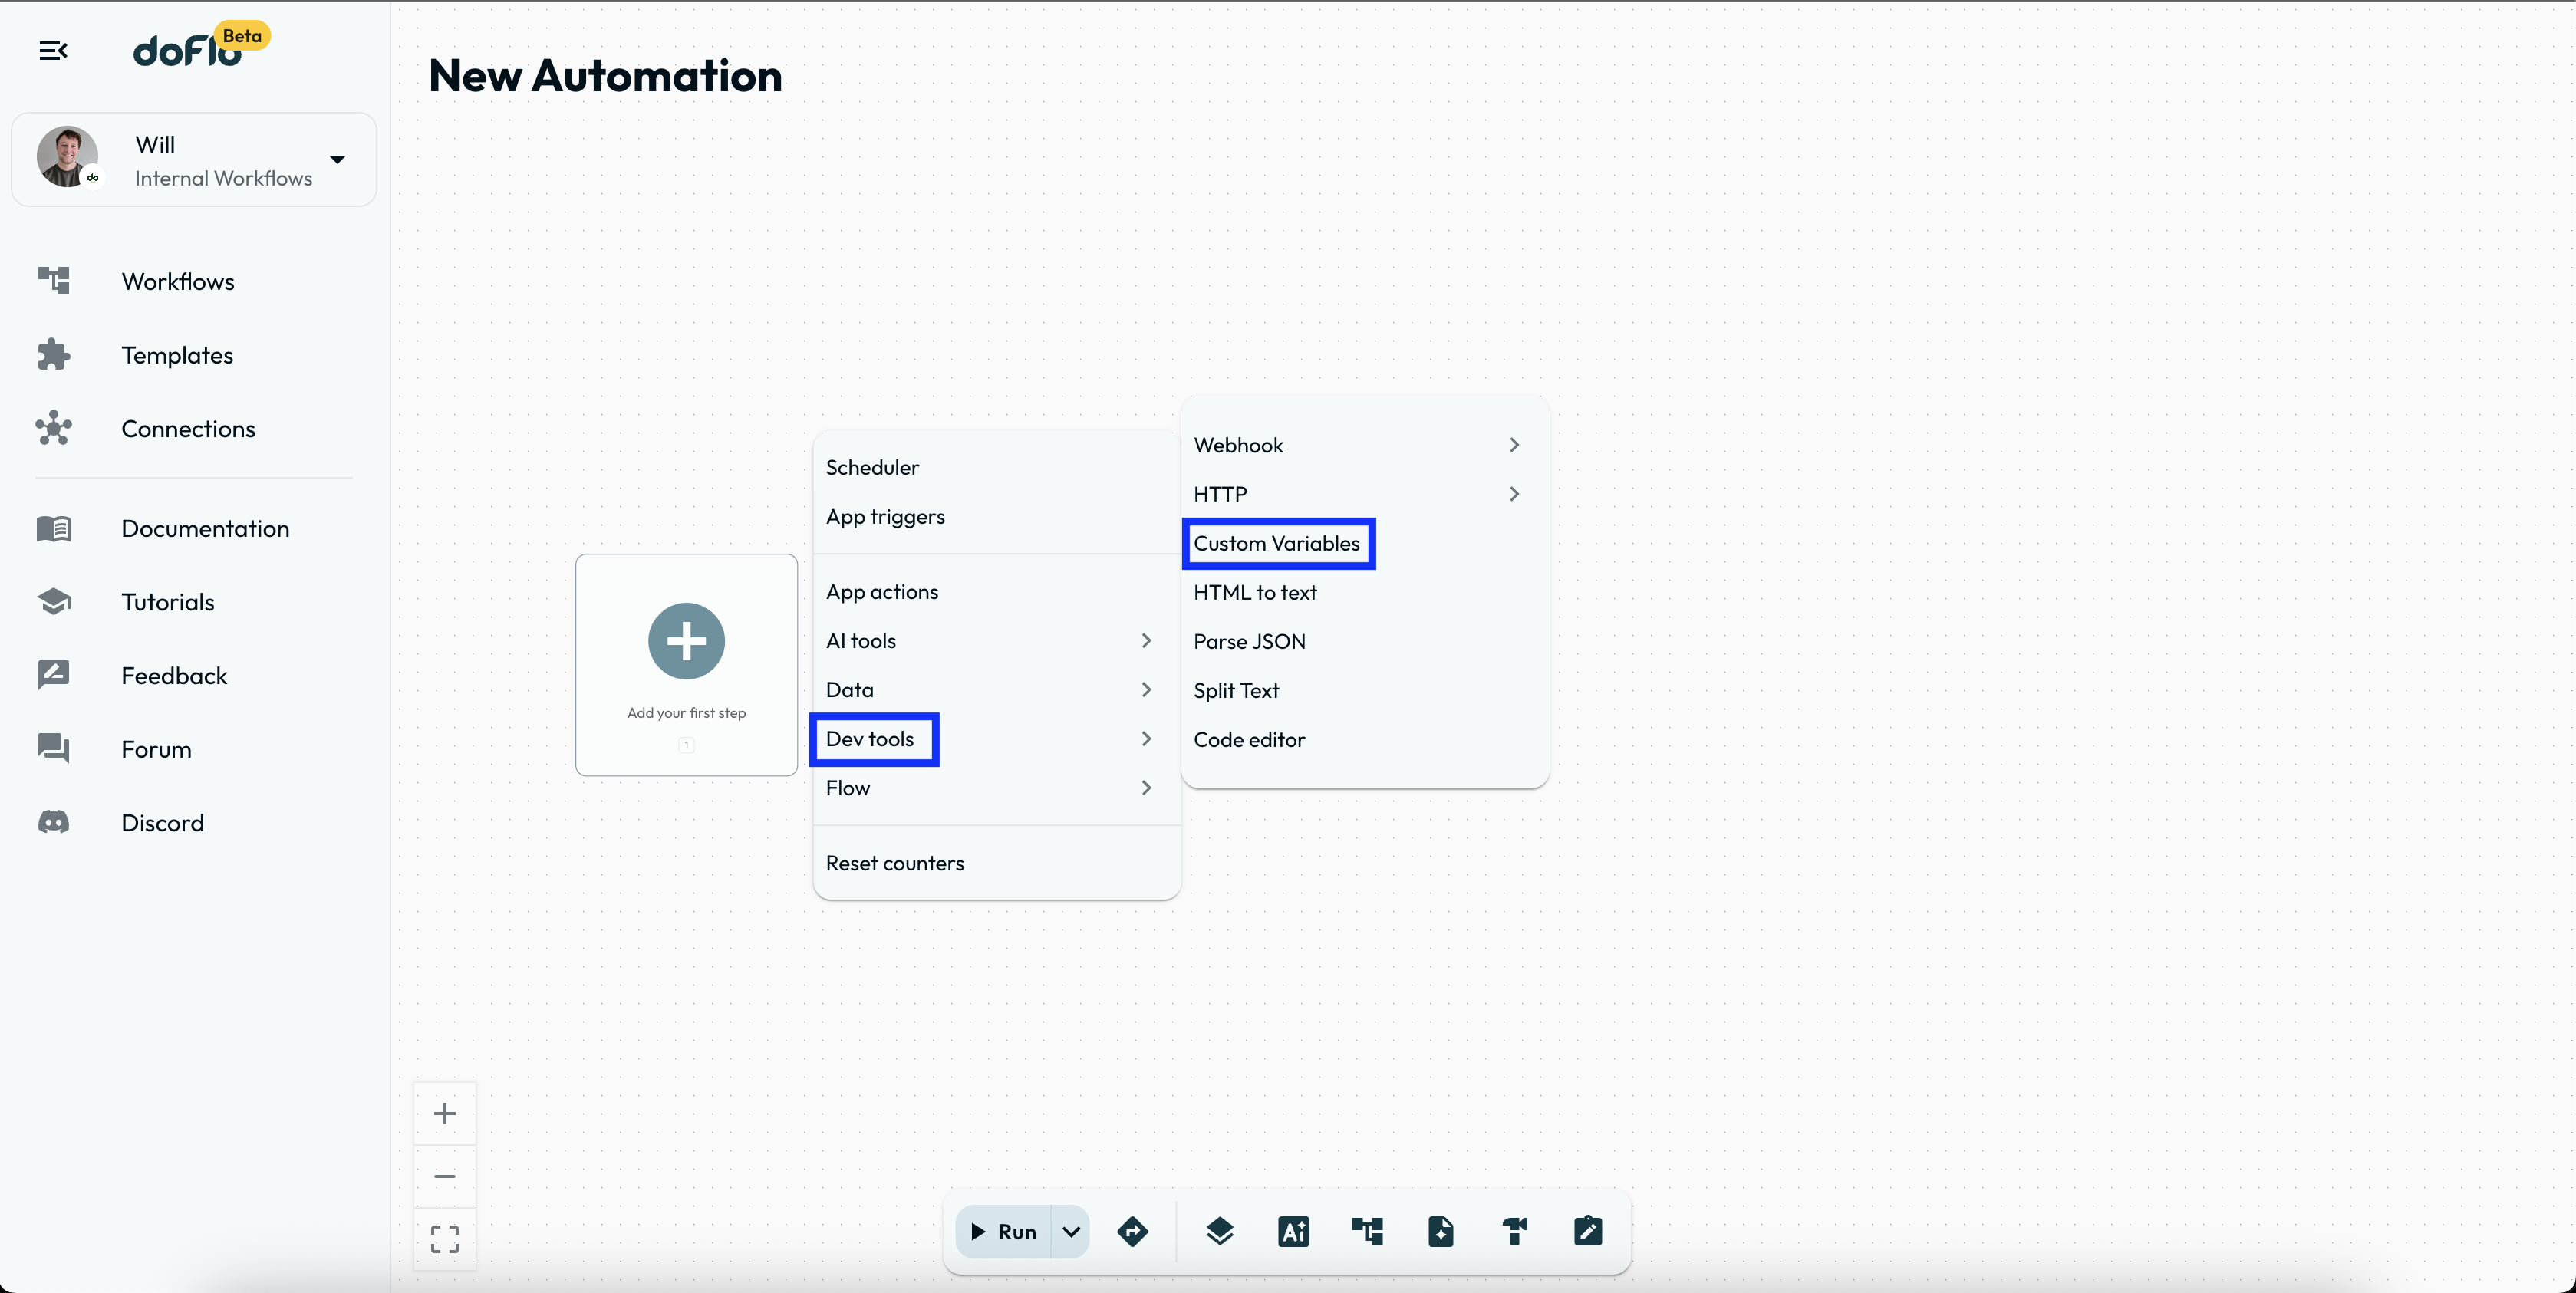Screen dimensions: 2576x1293
Task: Expand the Will Internal Workflows account switcher
Action: pos(337,160)
